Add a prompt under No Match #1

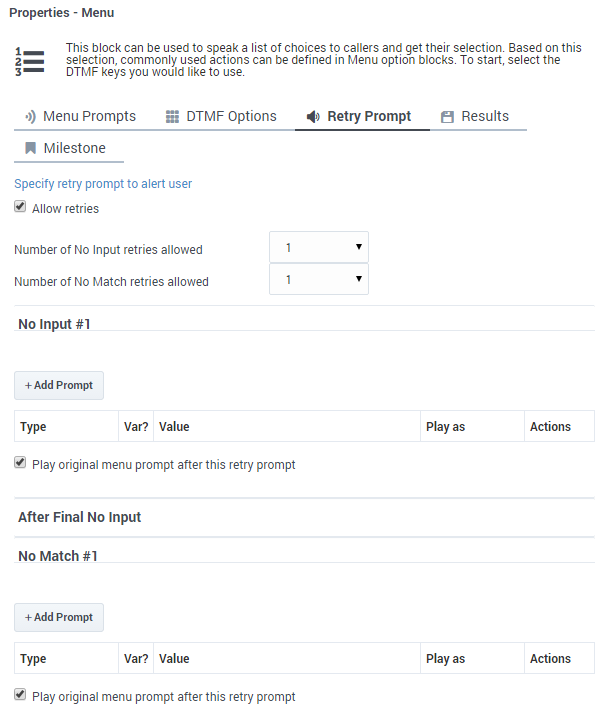(x=59, y=617)
